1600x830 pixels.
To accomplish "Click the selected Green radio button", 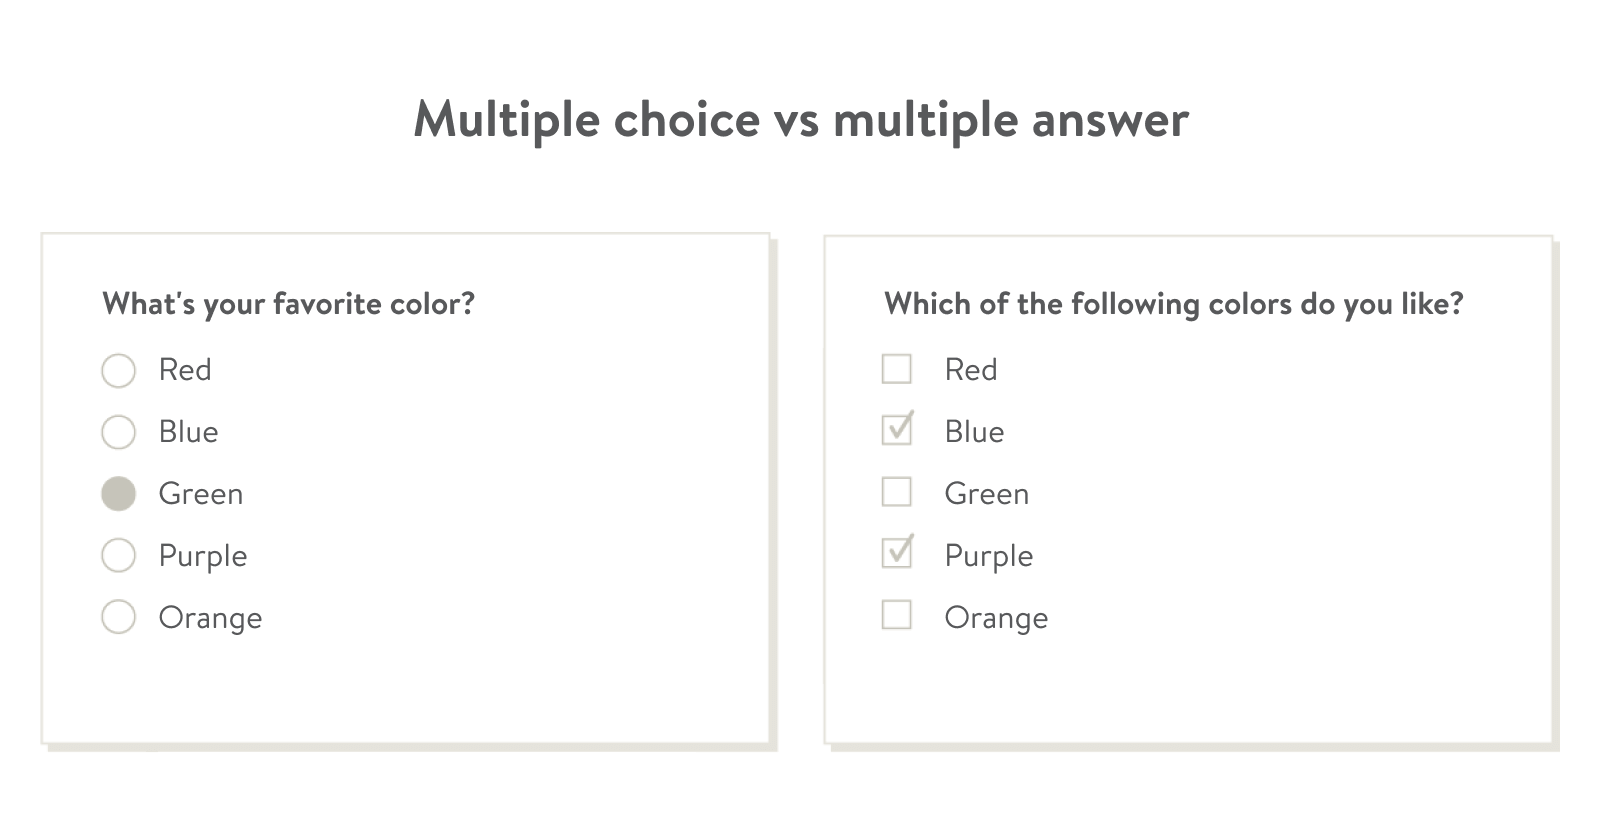I will coord(118,494).
